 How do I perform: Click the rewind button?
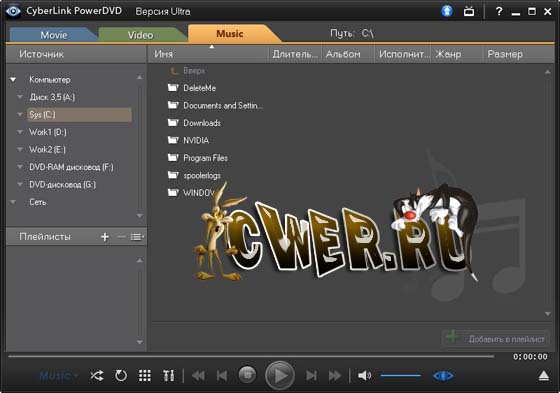pos(199,375)
